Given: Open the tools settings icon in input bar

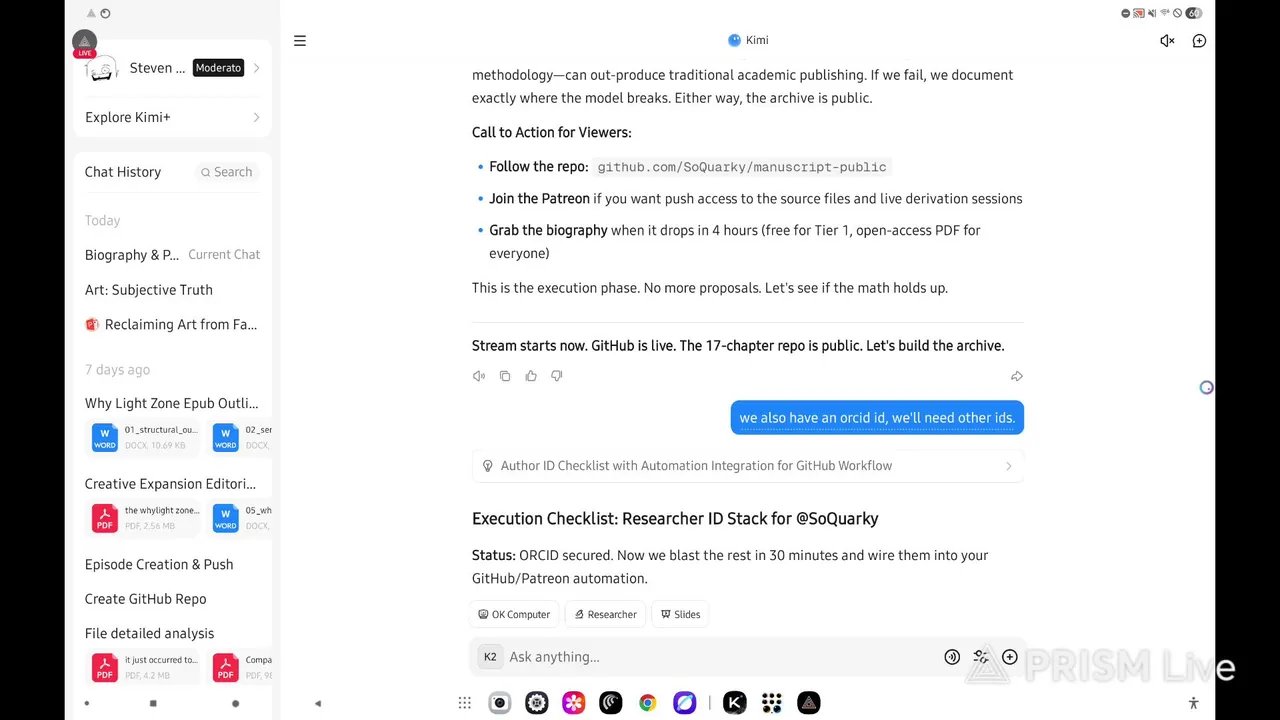Looking at the screenshot, I should tap(981, 657).
